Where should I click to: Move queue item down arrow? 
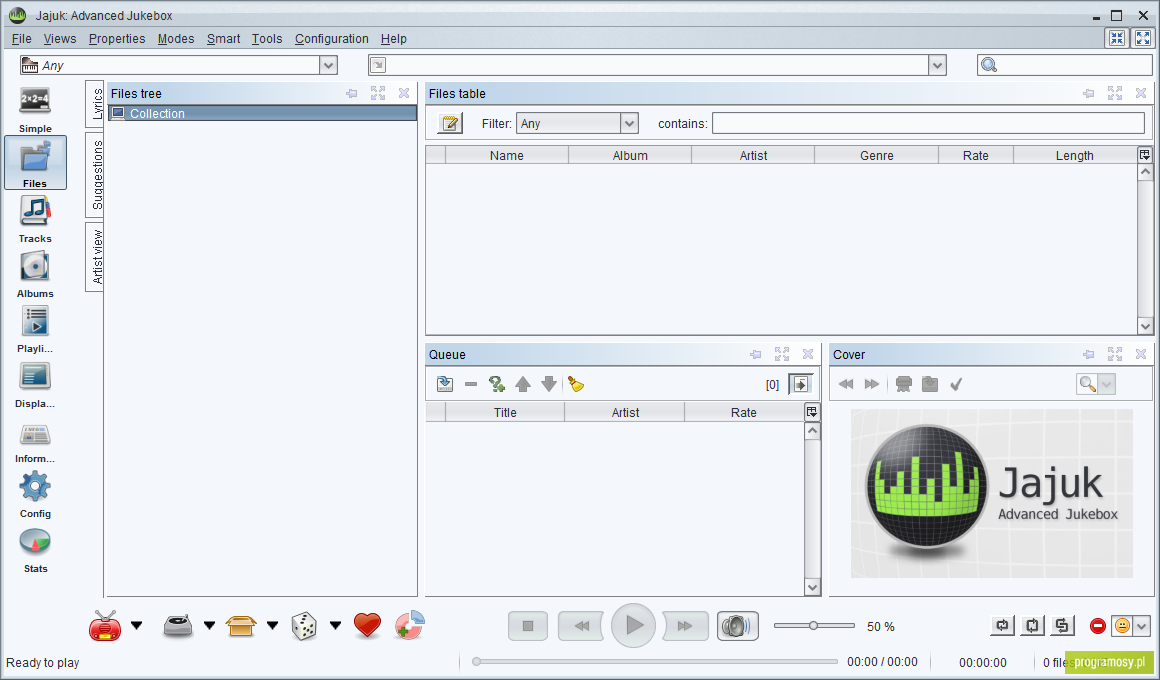[x=549, y=384]
